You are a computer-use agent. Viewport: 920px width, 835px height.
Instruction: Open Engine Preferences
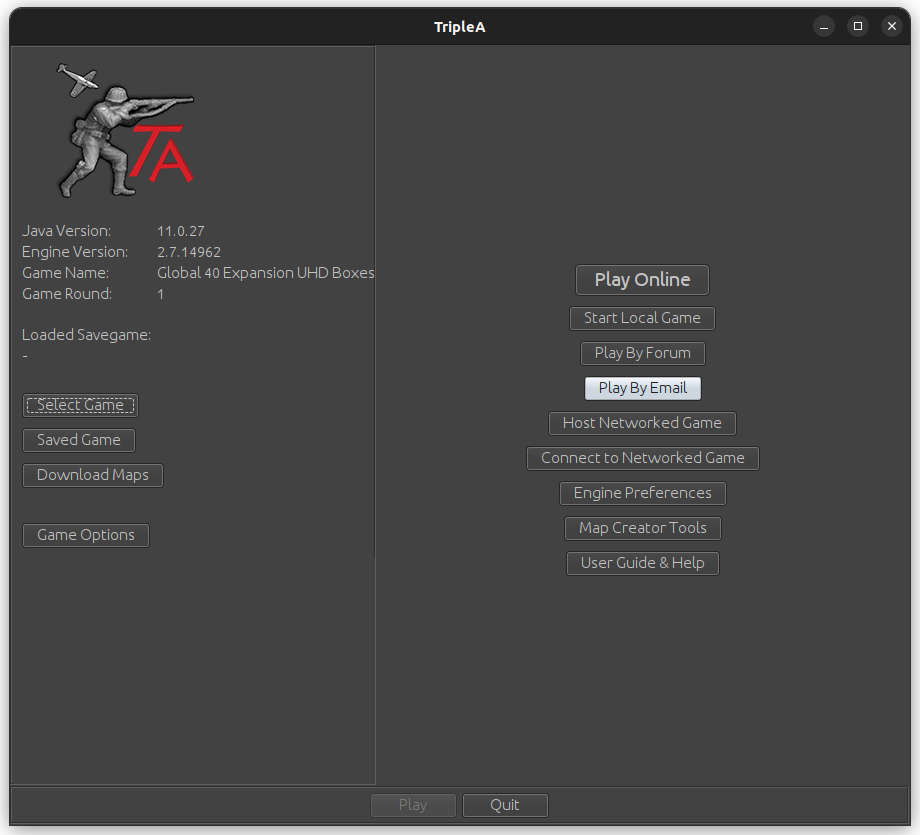coord(642,493)
